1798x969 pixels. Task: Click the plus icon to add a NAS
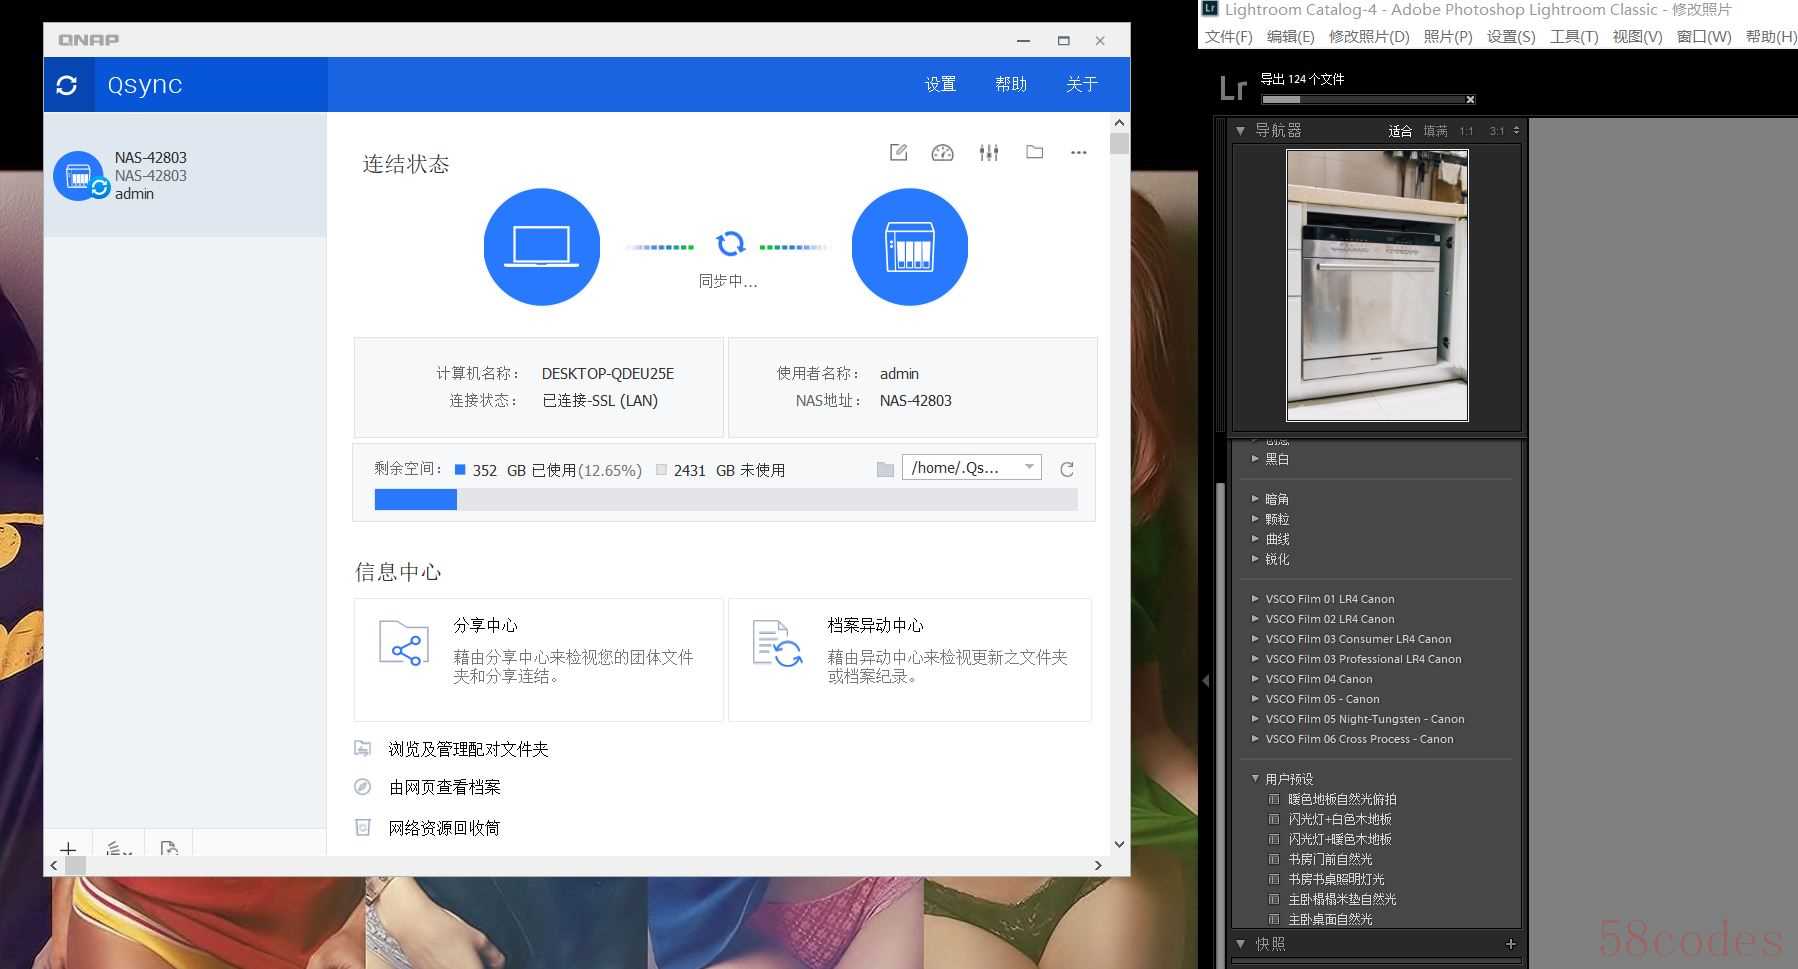coord(68,849)
